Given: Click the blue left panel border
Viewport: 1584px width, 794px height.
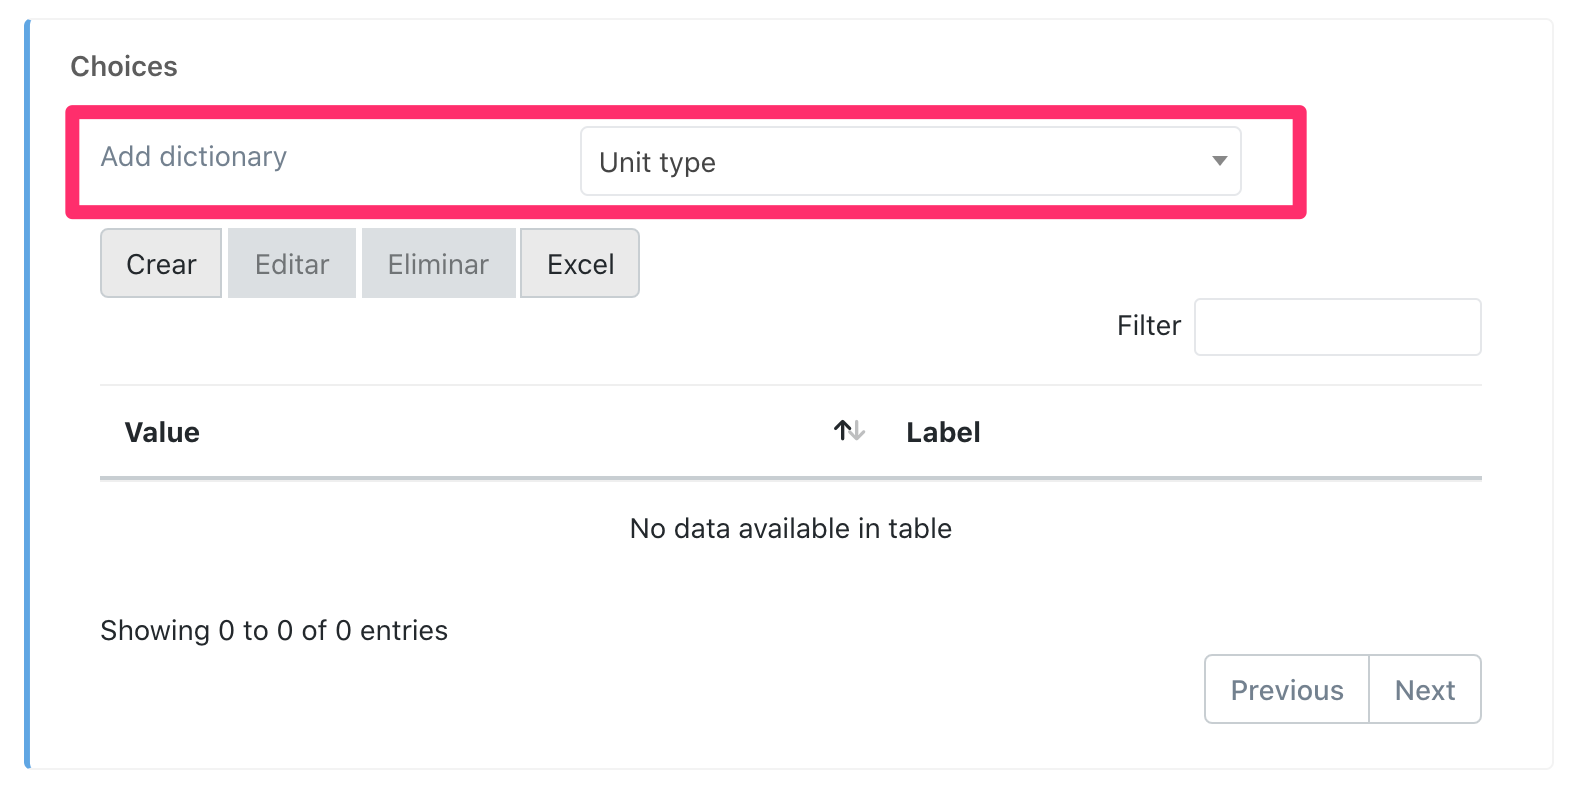Looking at the screenshot, I should (27, 400).
